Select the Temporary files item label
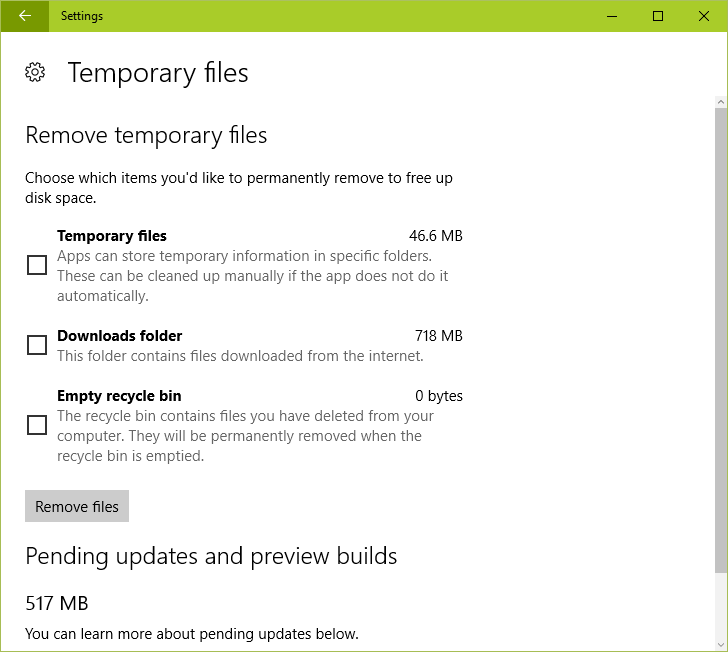Screen dimensions: 728x652 click(x=111, y=236)
